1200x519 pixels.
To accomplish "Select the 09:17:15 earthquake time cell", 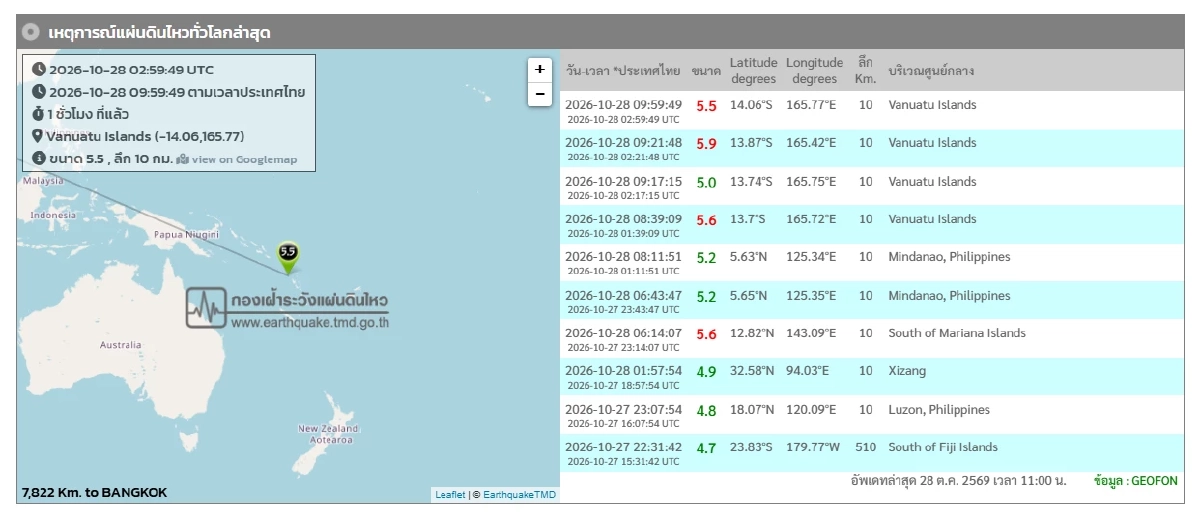I will (623, 187).
